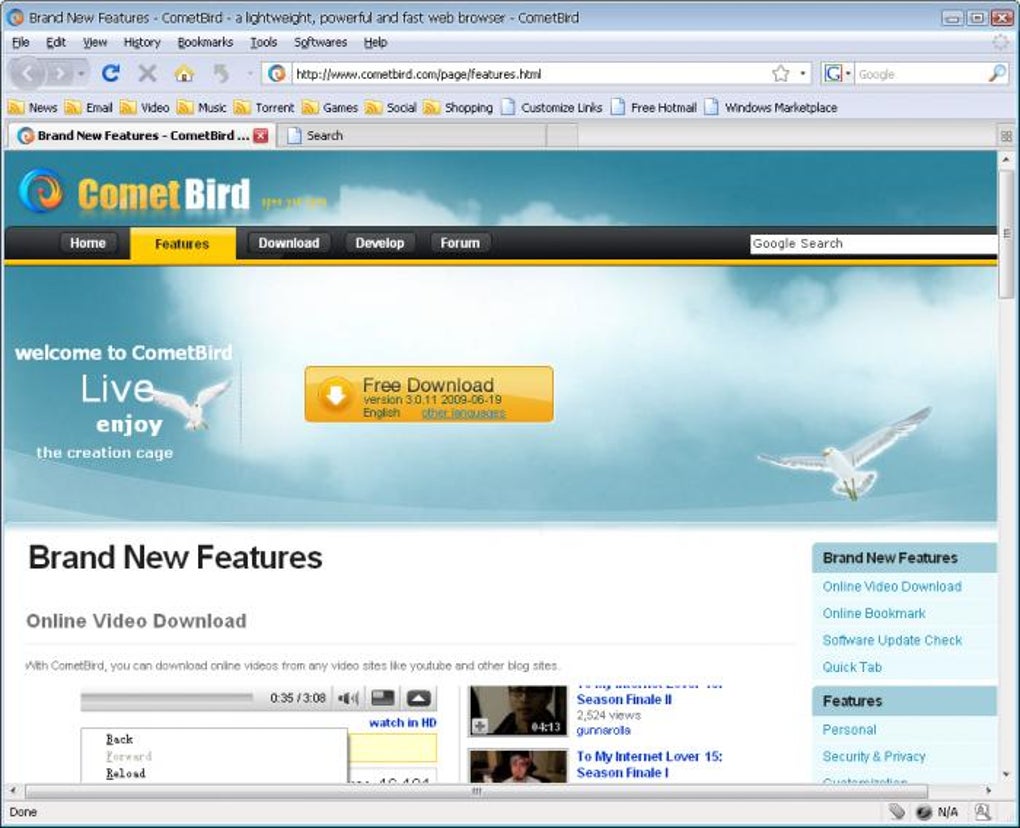This screenshot has height=828, width=1020.
Task: Open the search engine selector dropdown
Action: pos(837,73)
